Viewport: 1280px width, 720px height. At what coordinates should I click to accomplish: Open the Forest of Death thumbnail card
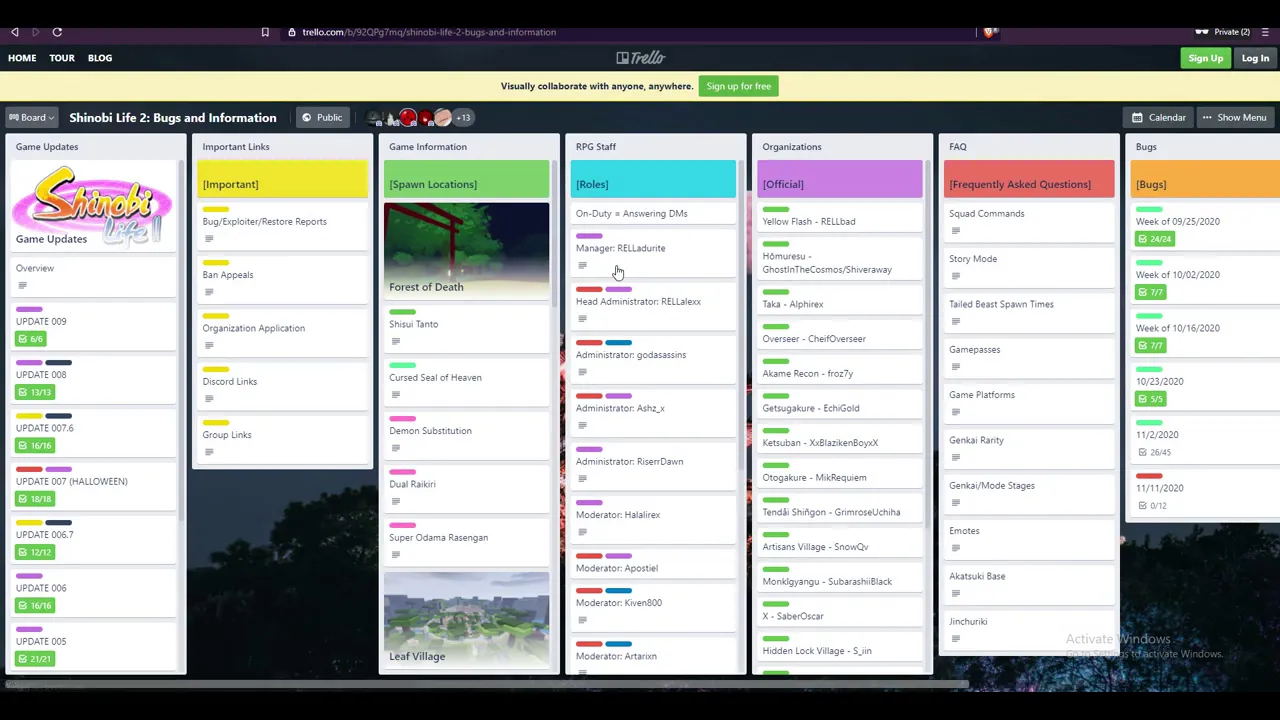pyautogui.click(x=467, y=250)
